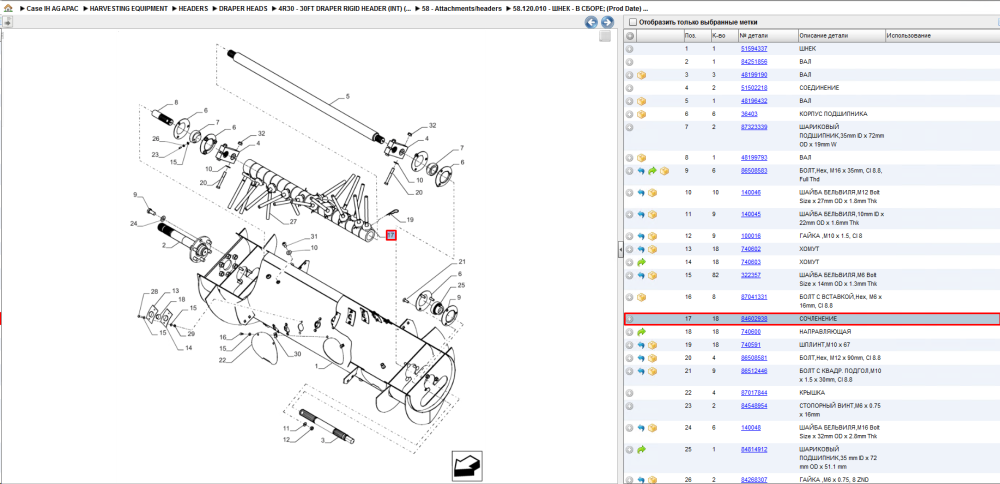
Task: Select 'НАПРАВЛЯЮЩАЯ' description text
Action: [x=825, y=332]
